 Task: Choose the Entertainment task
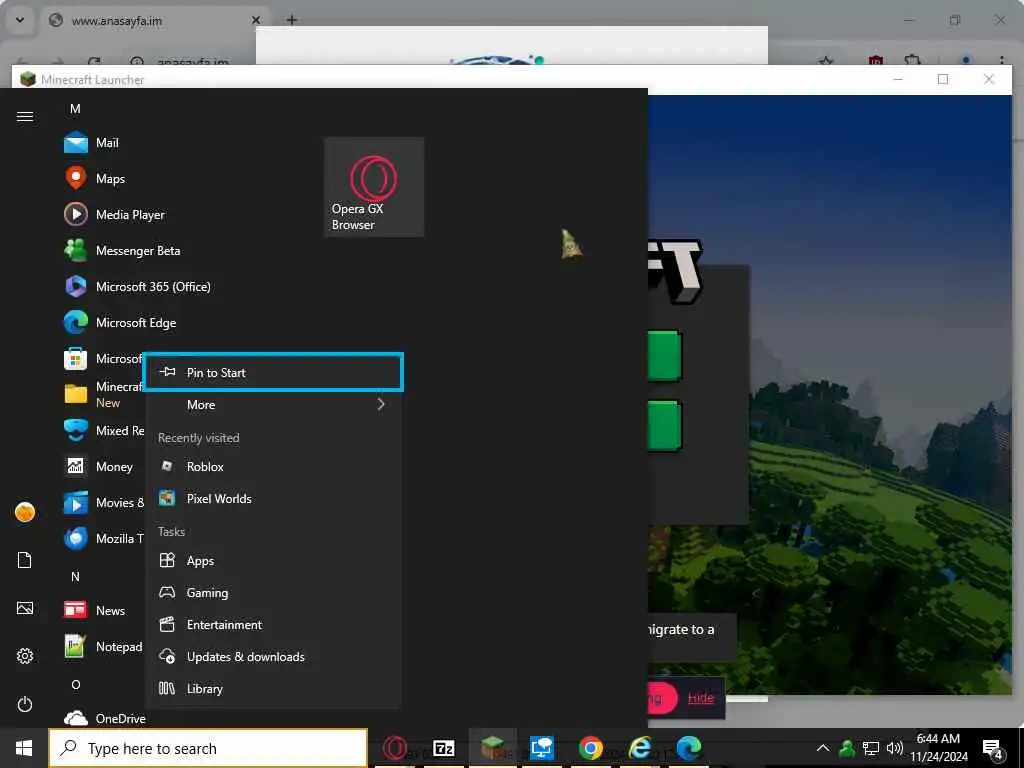pyautogui.click(x=273, y=624)
